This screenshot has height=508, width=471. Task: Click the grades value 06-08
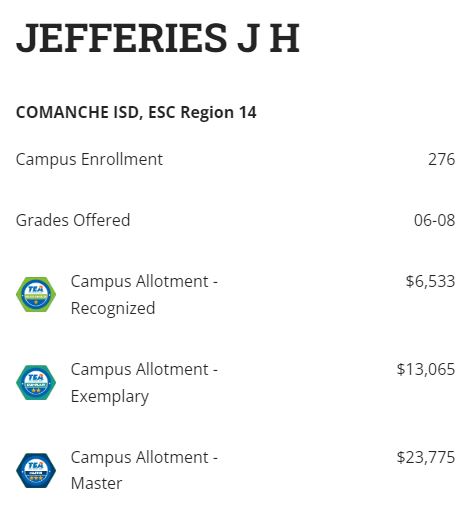(x=434, y=220)
